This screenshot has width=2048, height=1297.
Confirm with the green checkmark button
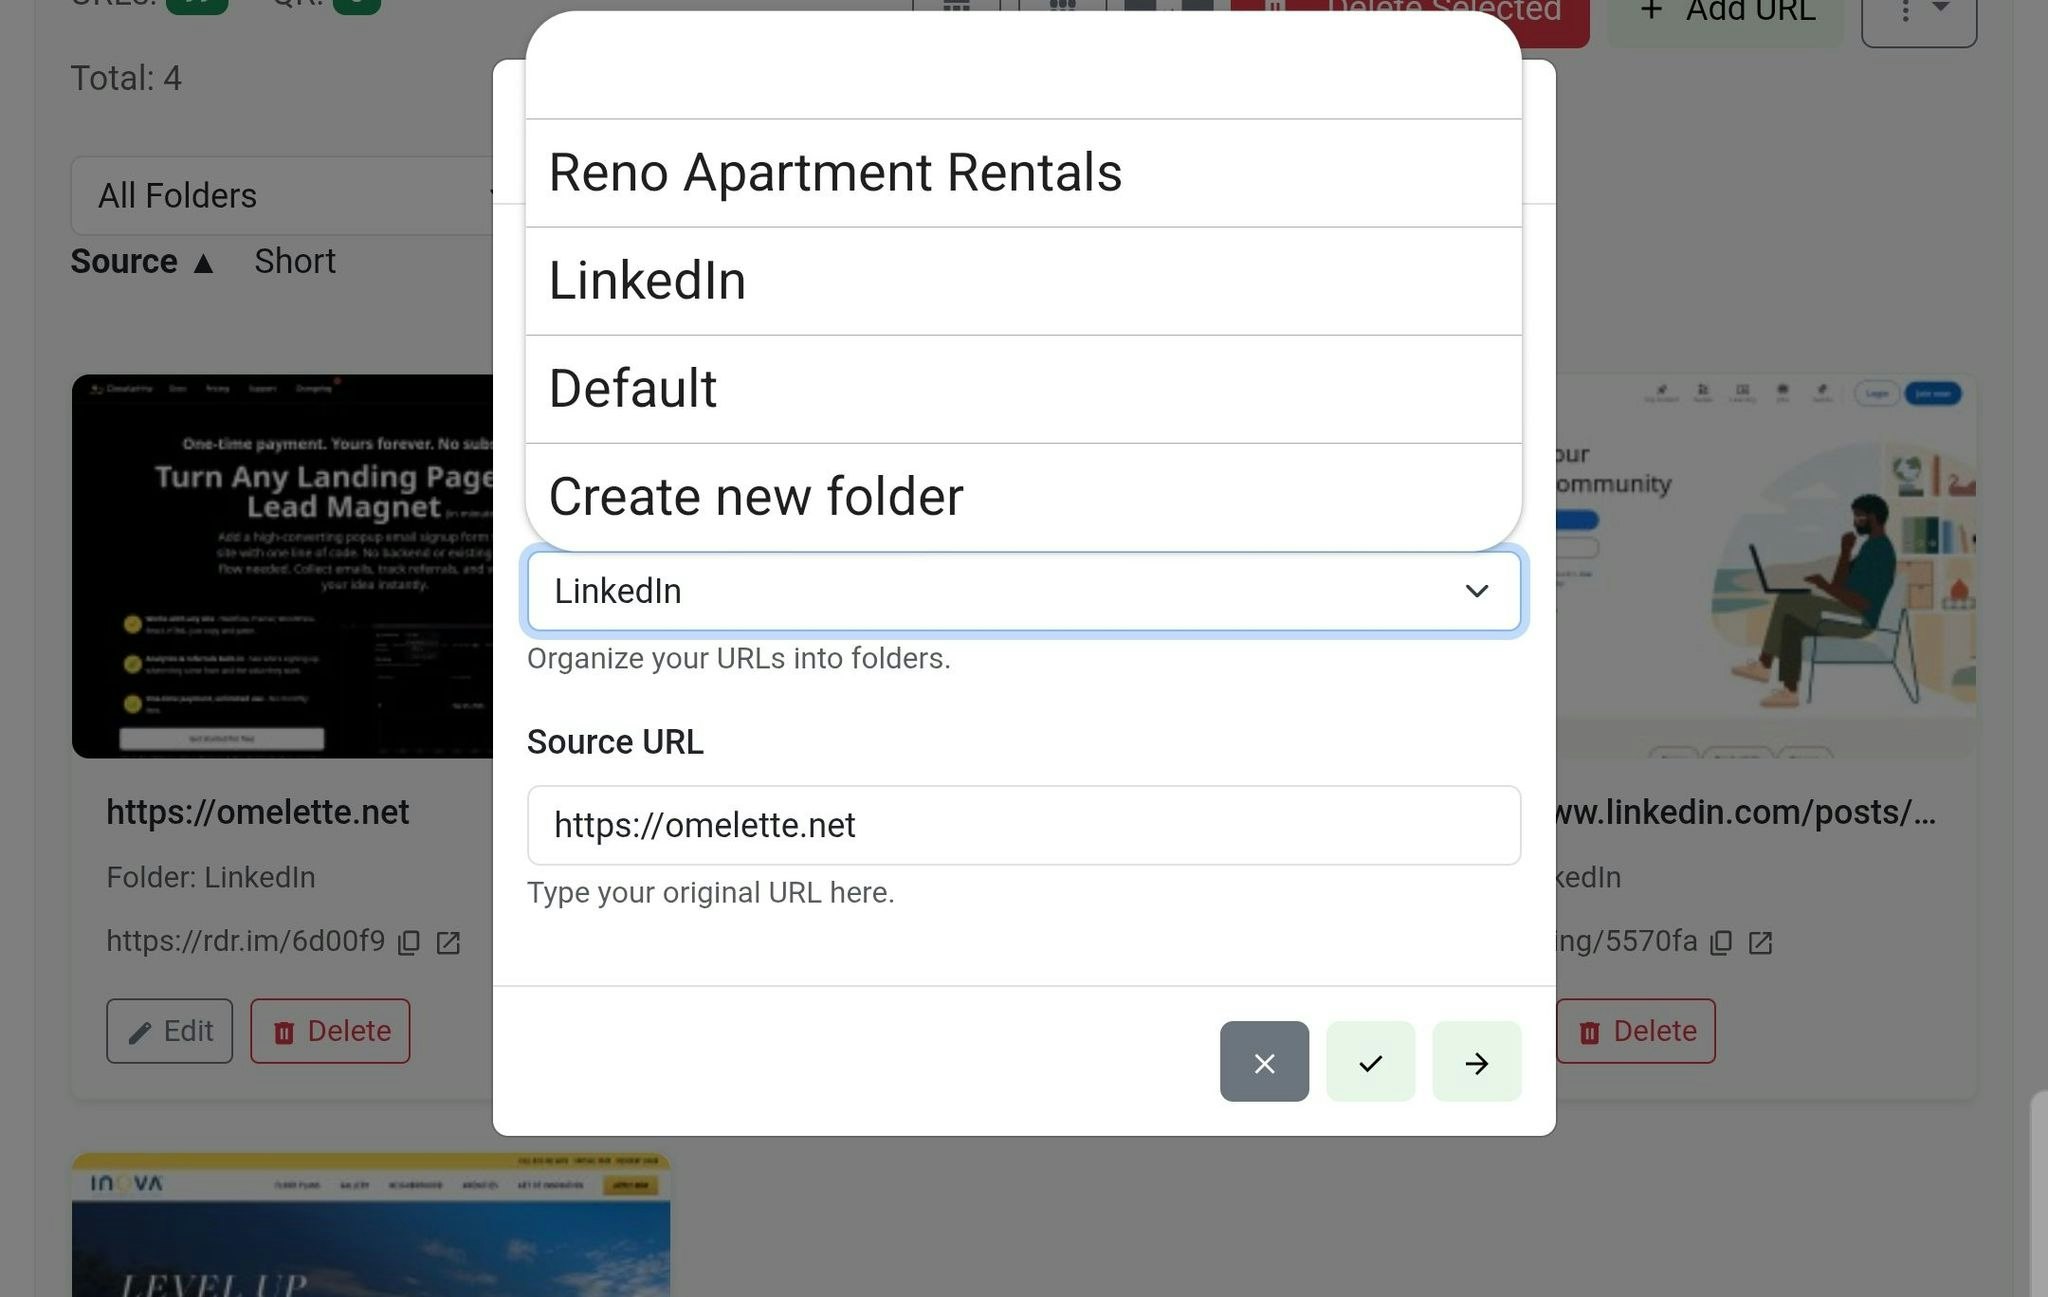pos(1371,1062)
